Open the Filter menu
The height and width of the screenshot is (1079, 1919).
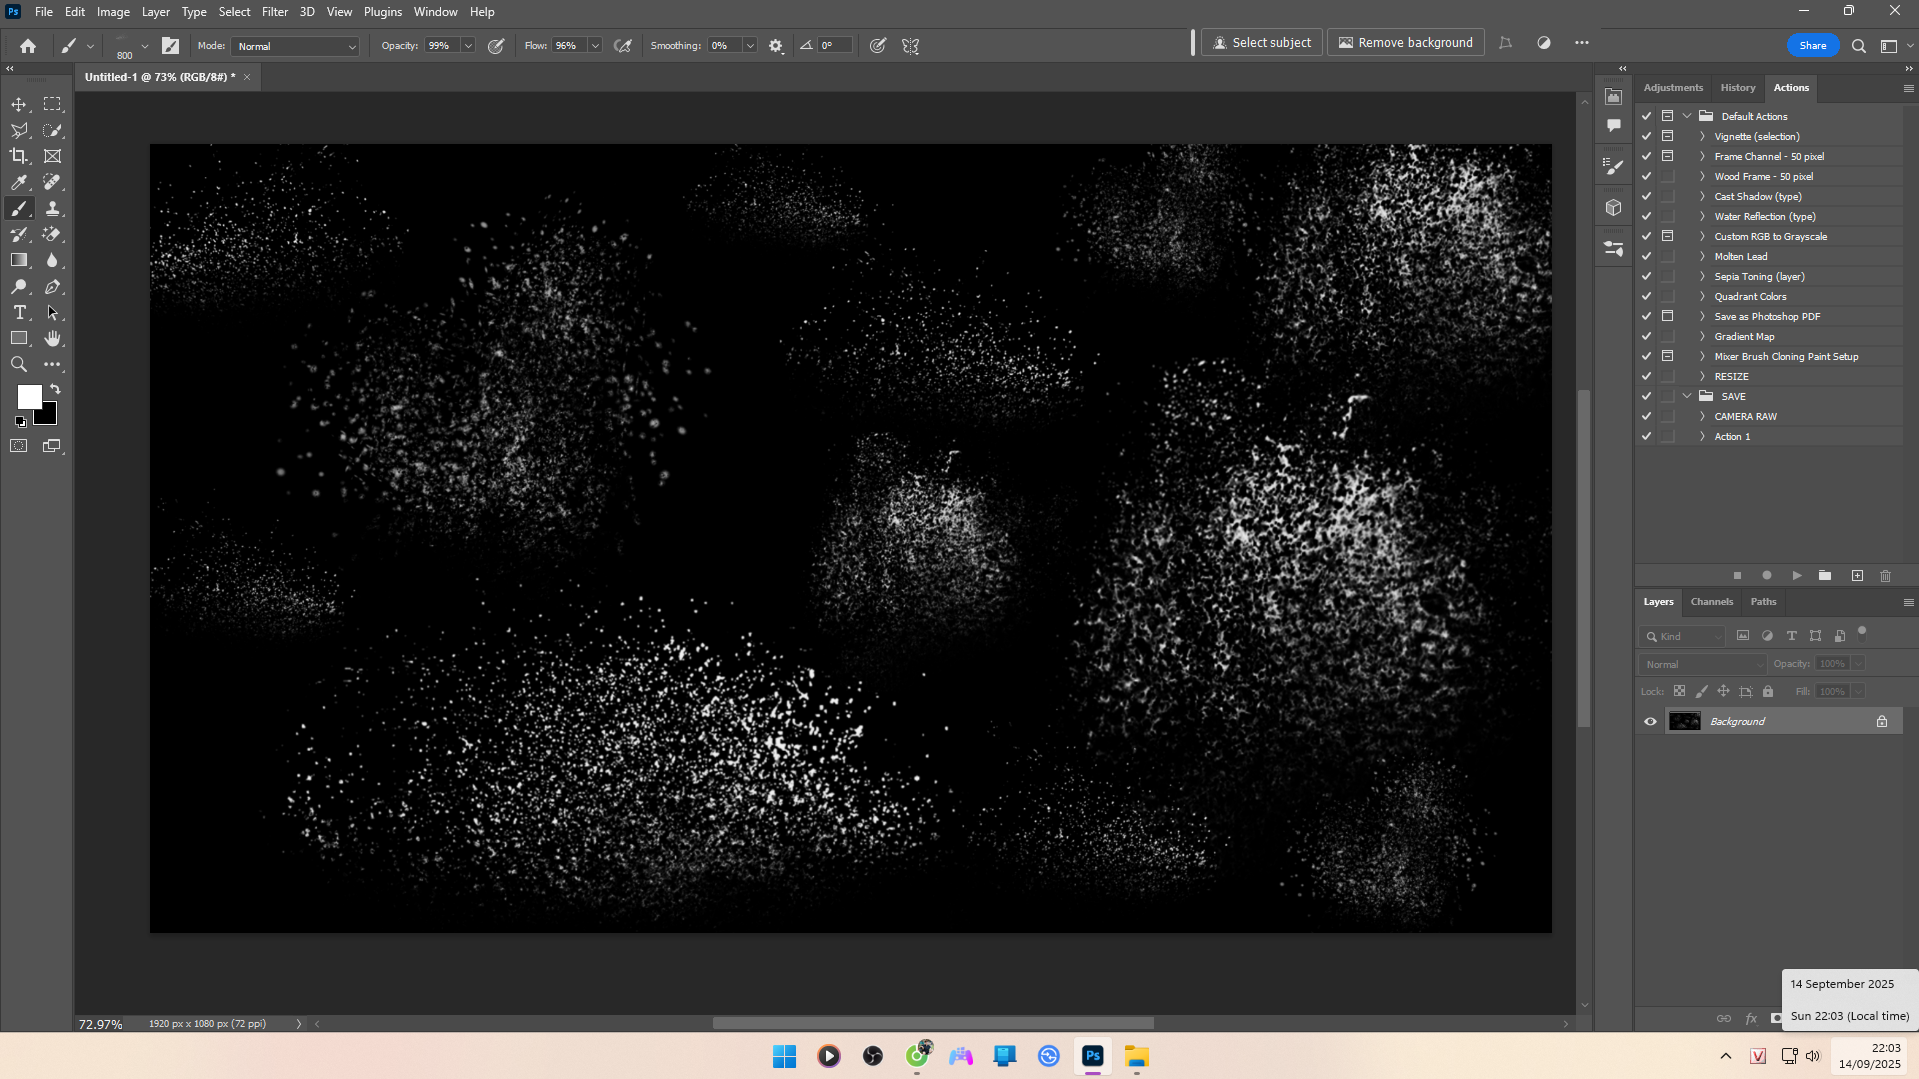pos(274,12)
